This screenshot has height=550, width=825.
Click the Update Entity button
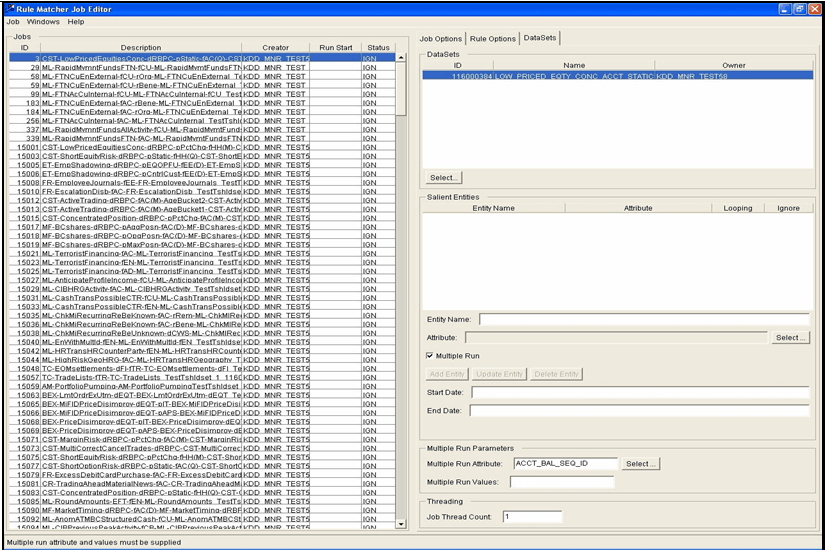pos(499,374)
